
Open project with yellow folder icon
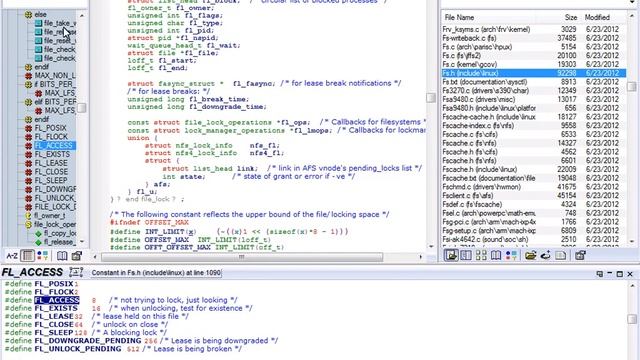(531, 256)
